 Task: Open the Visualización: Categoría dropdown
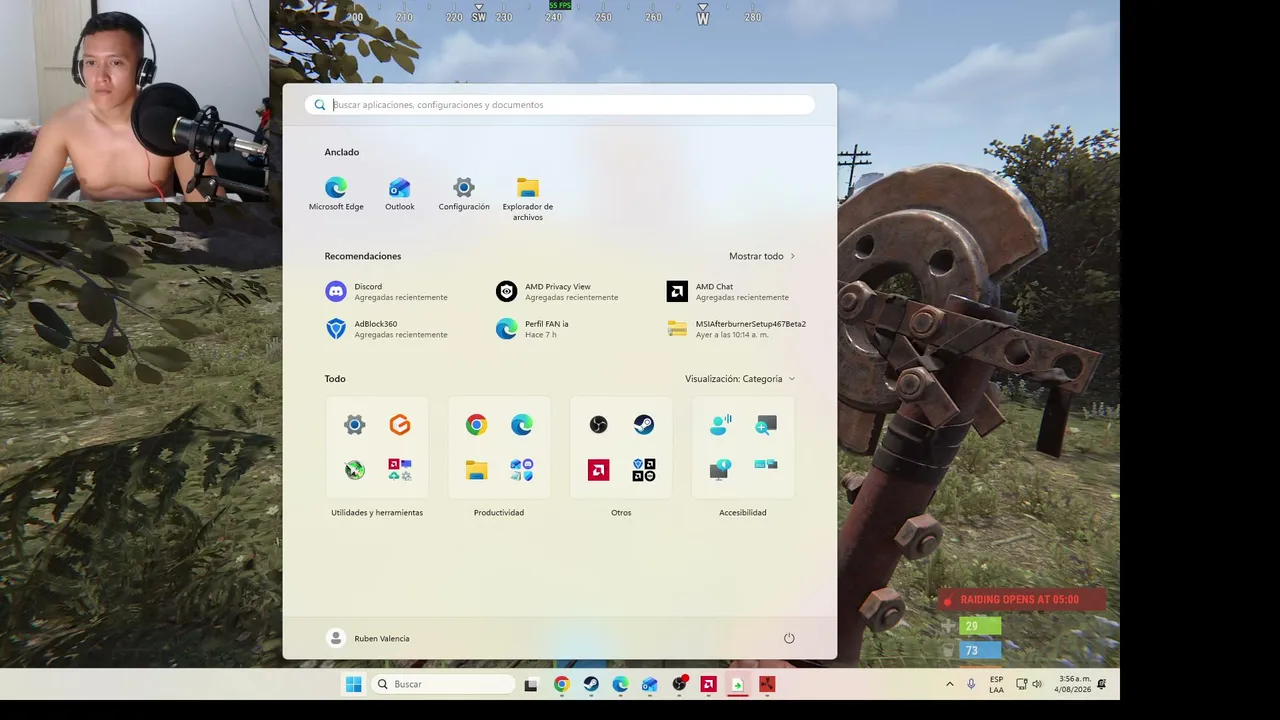click(740, 379)
